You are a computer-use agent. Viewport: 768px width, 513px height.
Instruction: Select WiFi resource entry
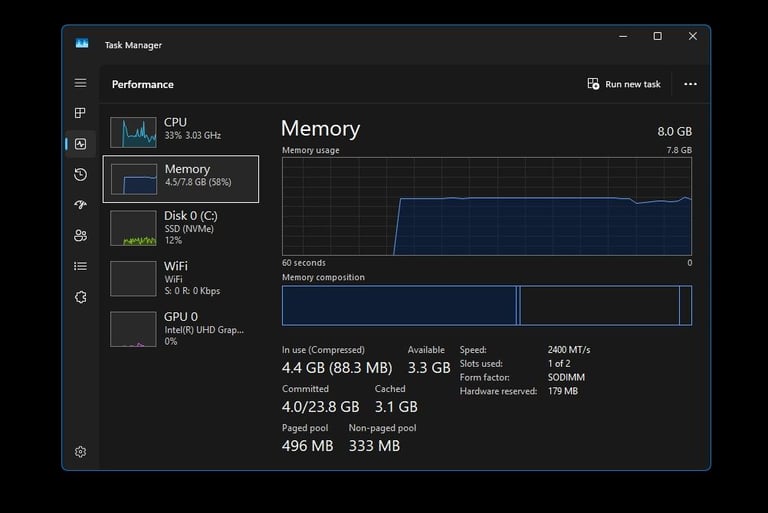pos(181,278)
